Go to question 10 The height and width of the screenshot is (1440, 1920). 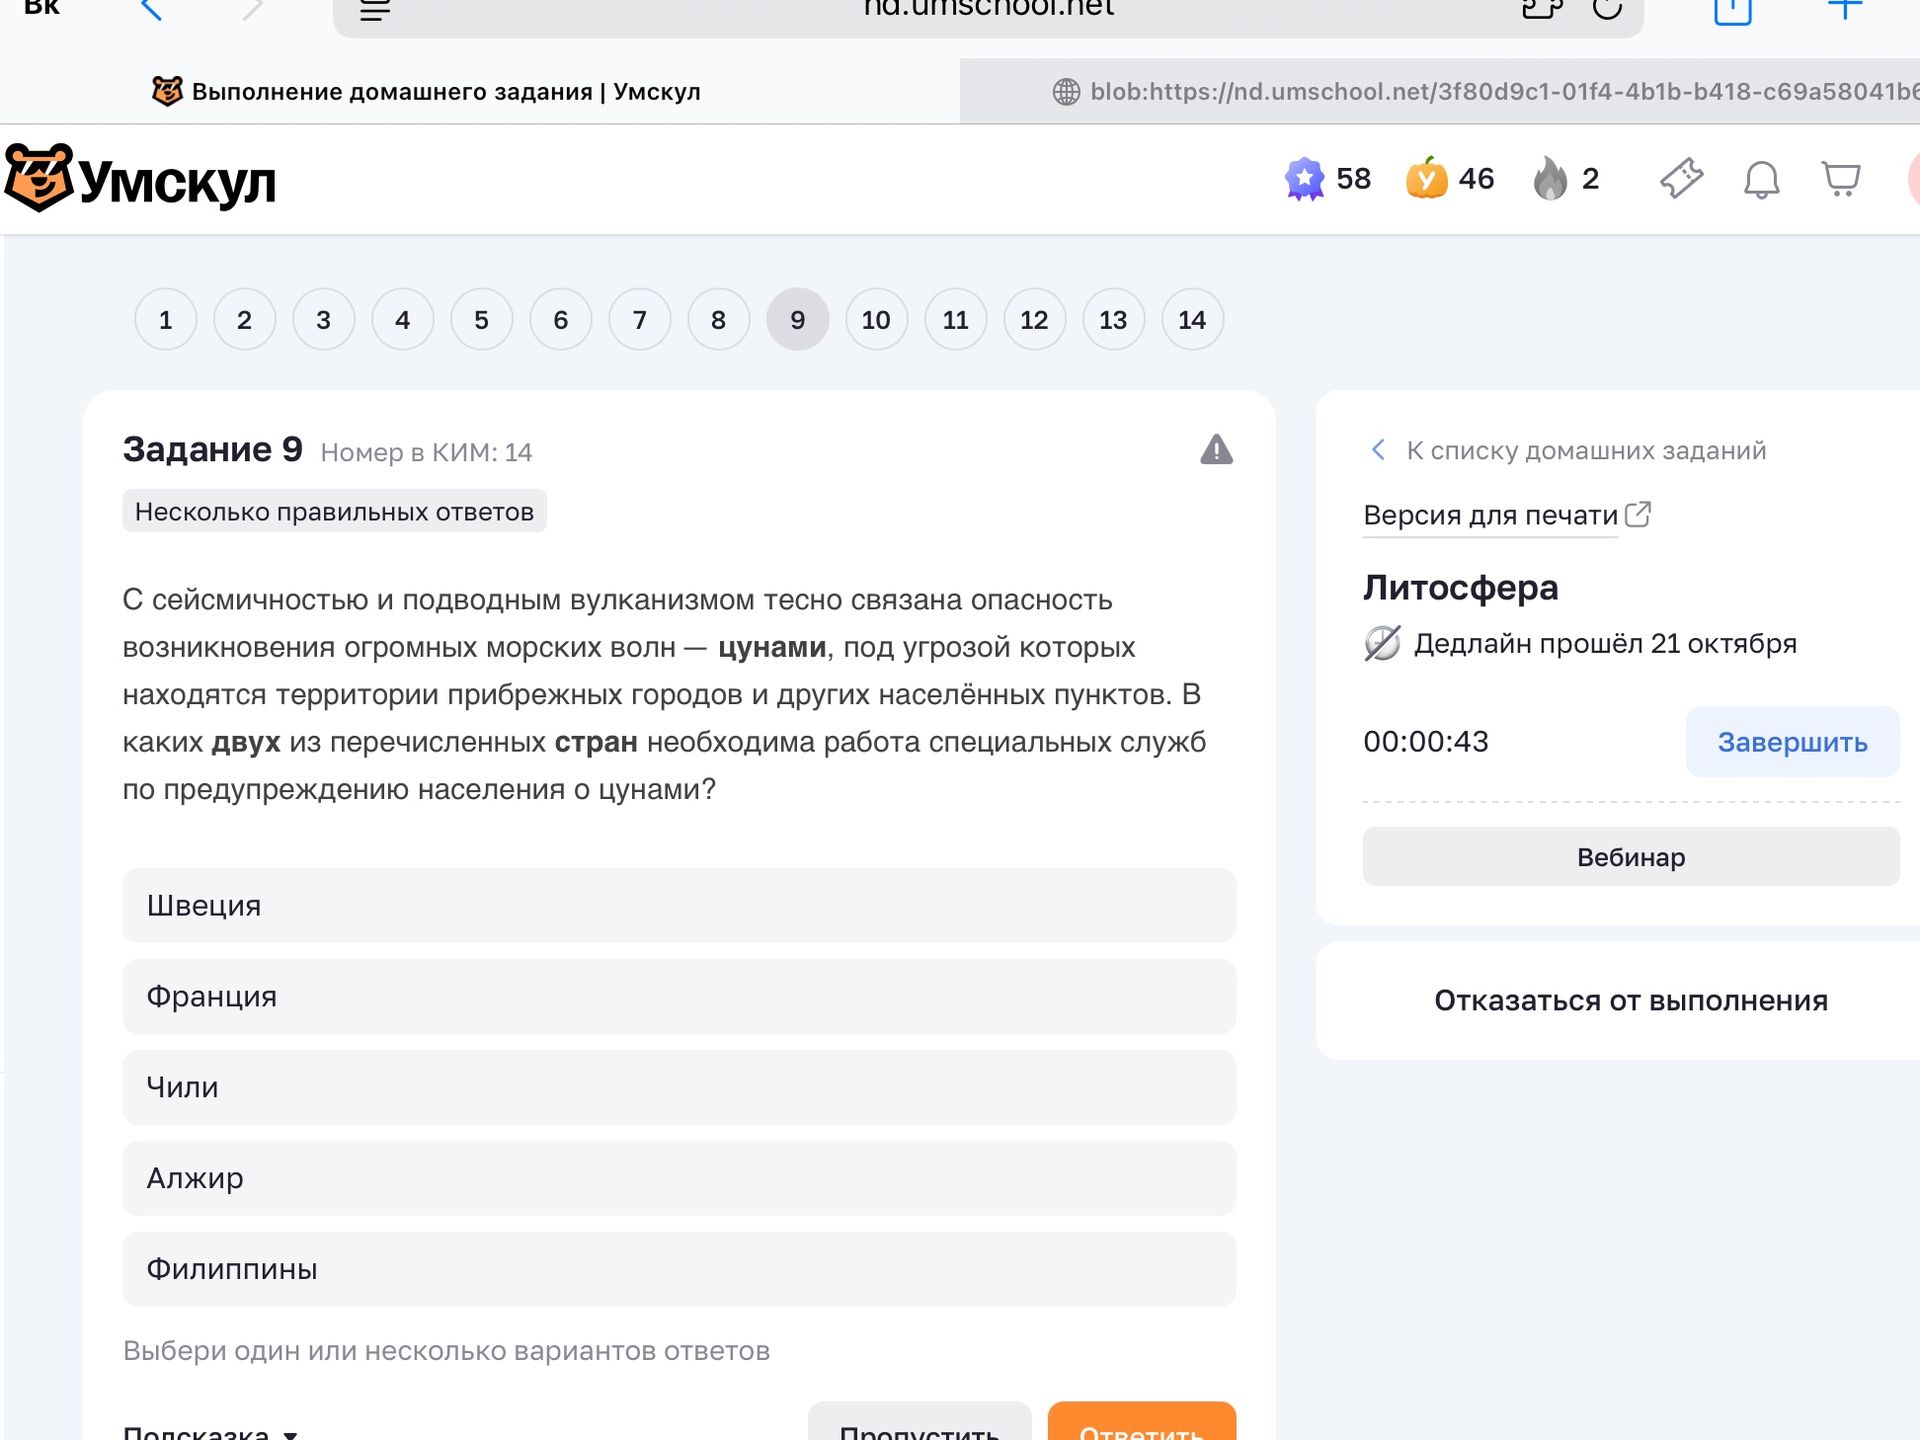(x=876, y=320)
